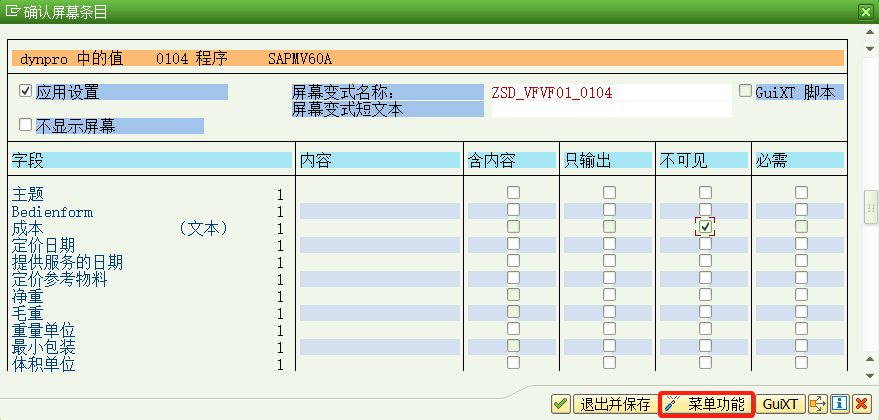Toggle the 应用设置 checkbox
This screenshot has width=879, height=420.
coord(25,91)
